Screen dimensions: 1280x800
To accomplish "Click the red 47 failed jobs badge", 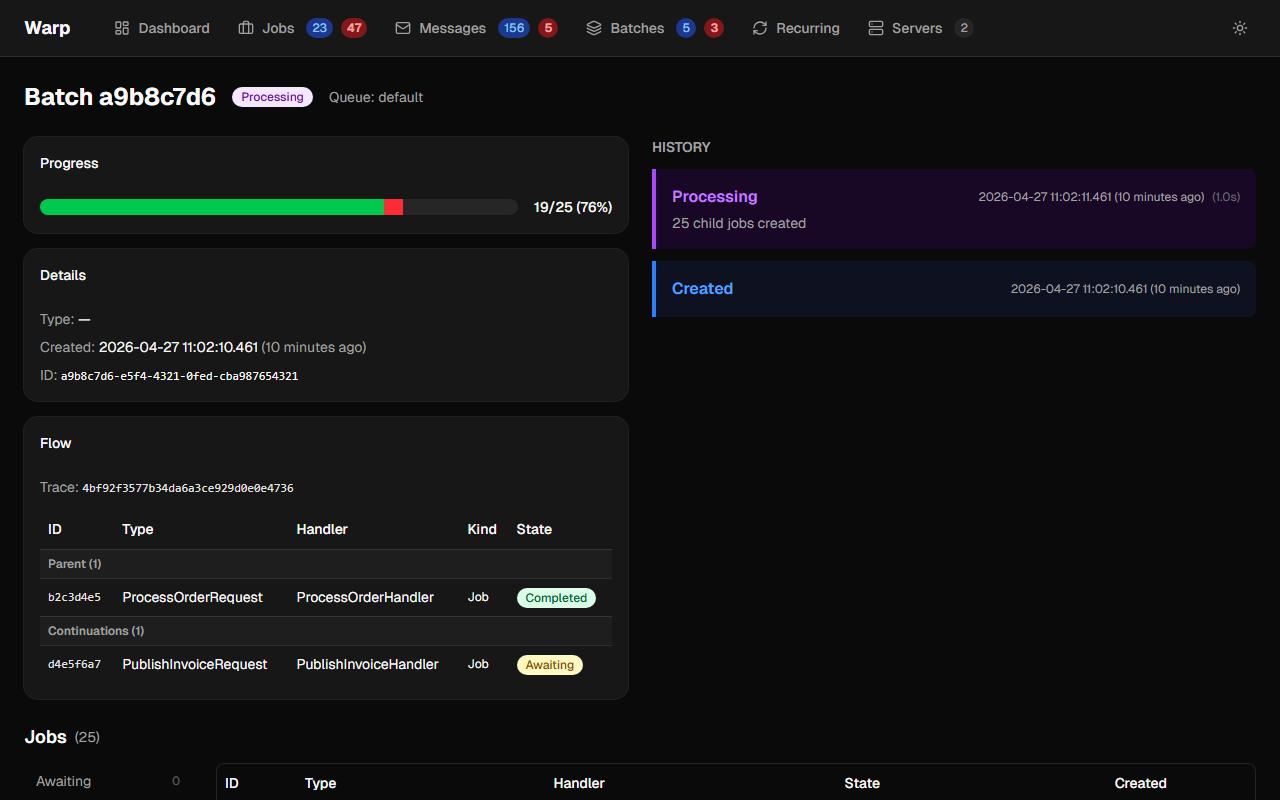I will click(x=354, y=28).
